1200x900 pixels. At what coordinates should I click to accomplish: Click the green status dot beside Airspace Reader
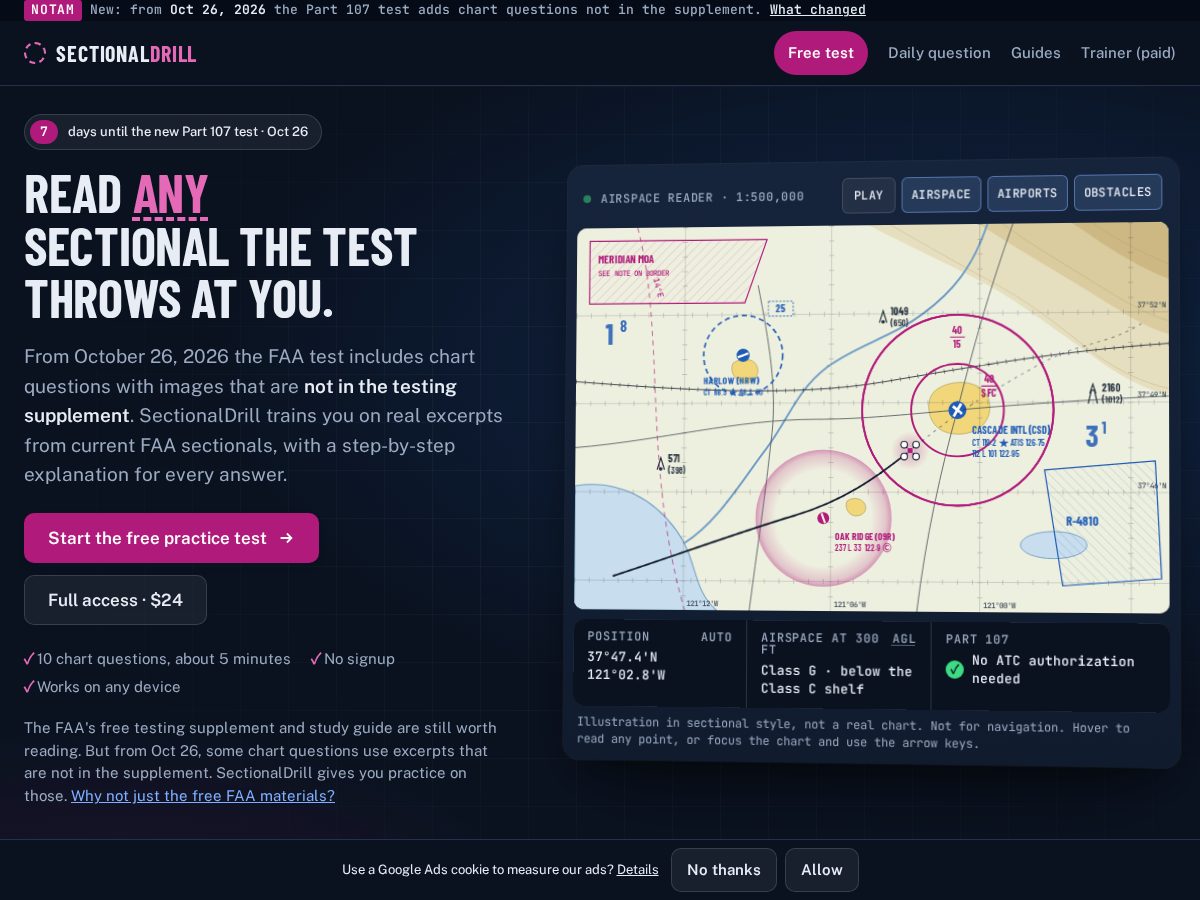[587, 198]
